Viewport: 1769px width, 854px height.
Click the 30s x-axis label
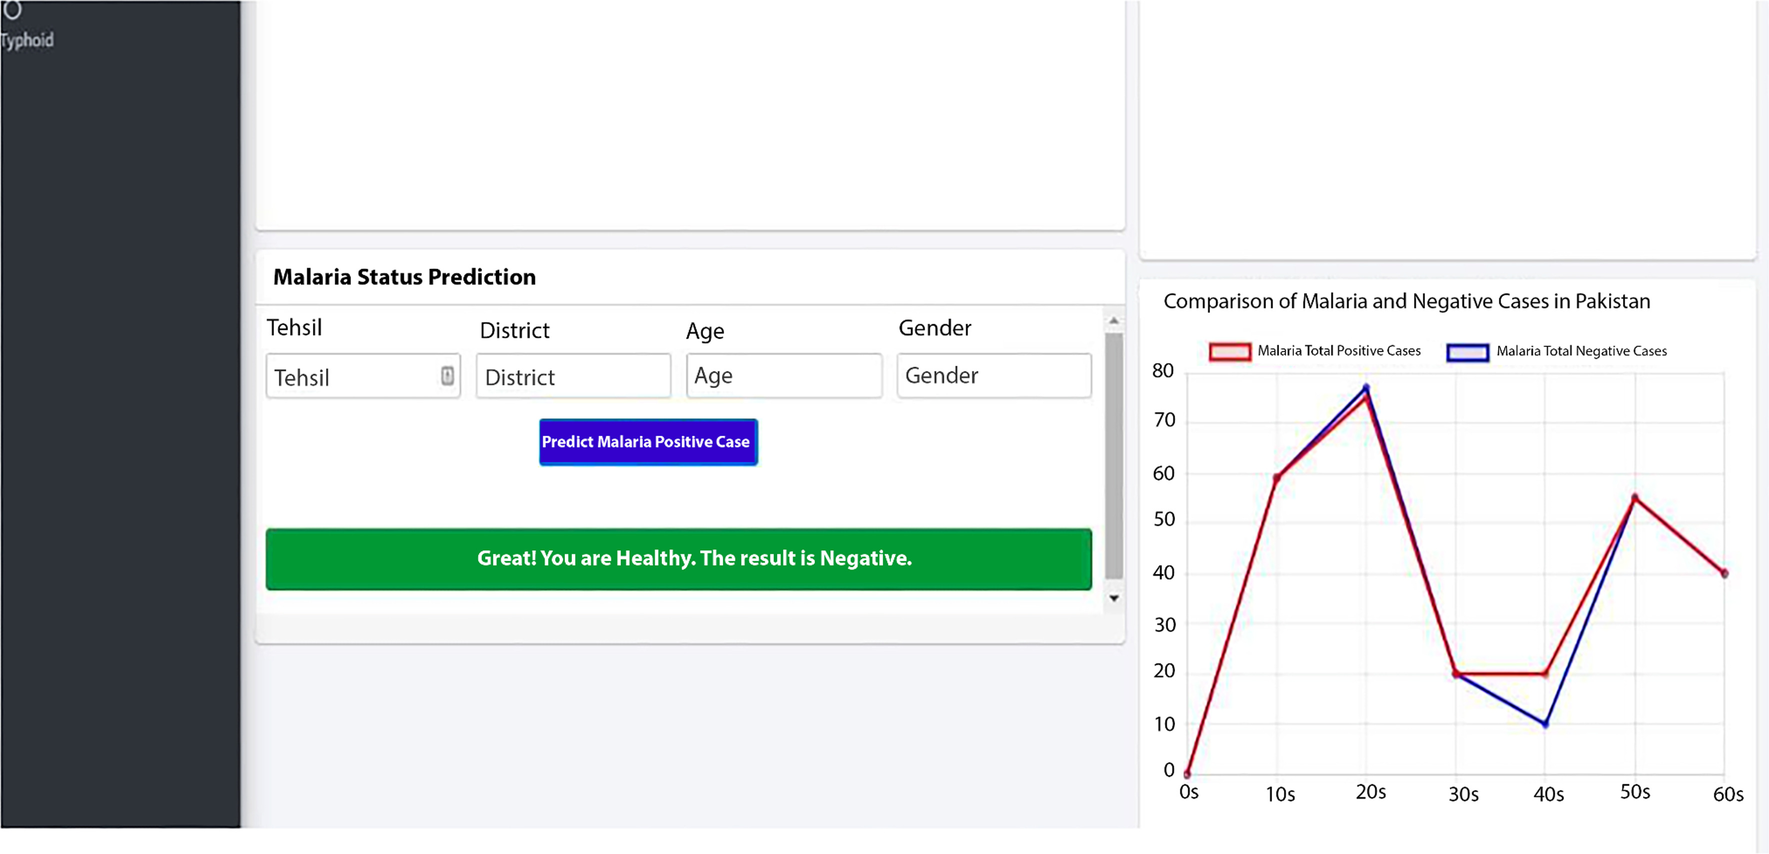coord(1463,794)
